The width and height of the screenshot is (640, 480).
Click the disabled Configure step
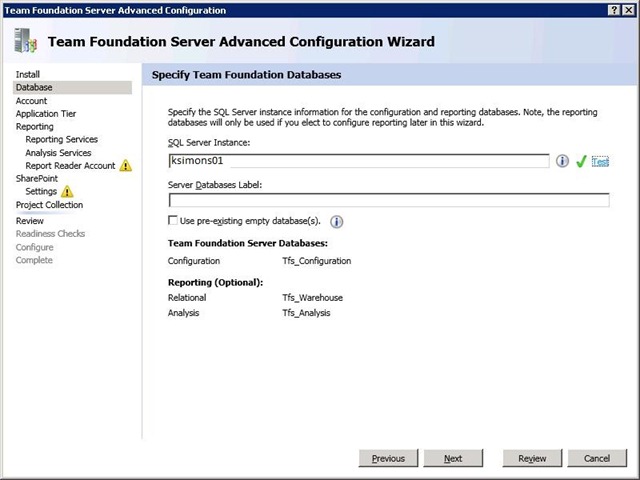(35, 247)
